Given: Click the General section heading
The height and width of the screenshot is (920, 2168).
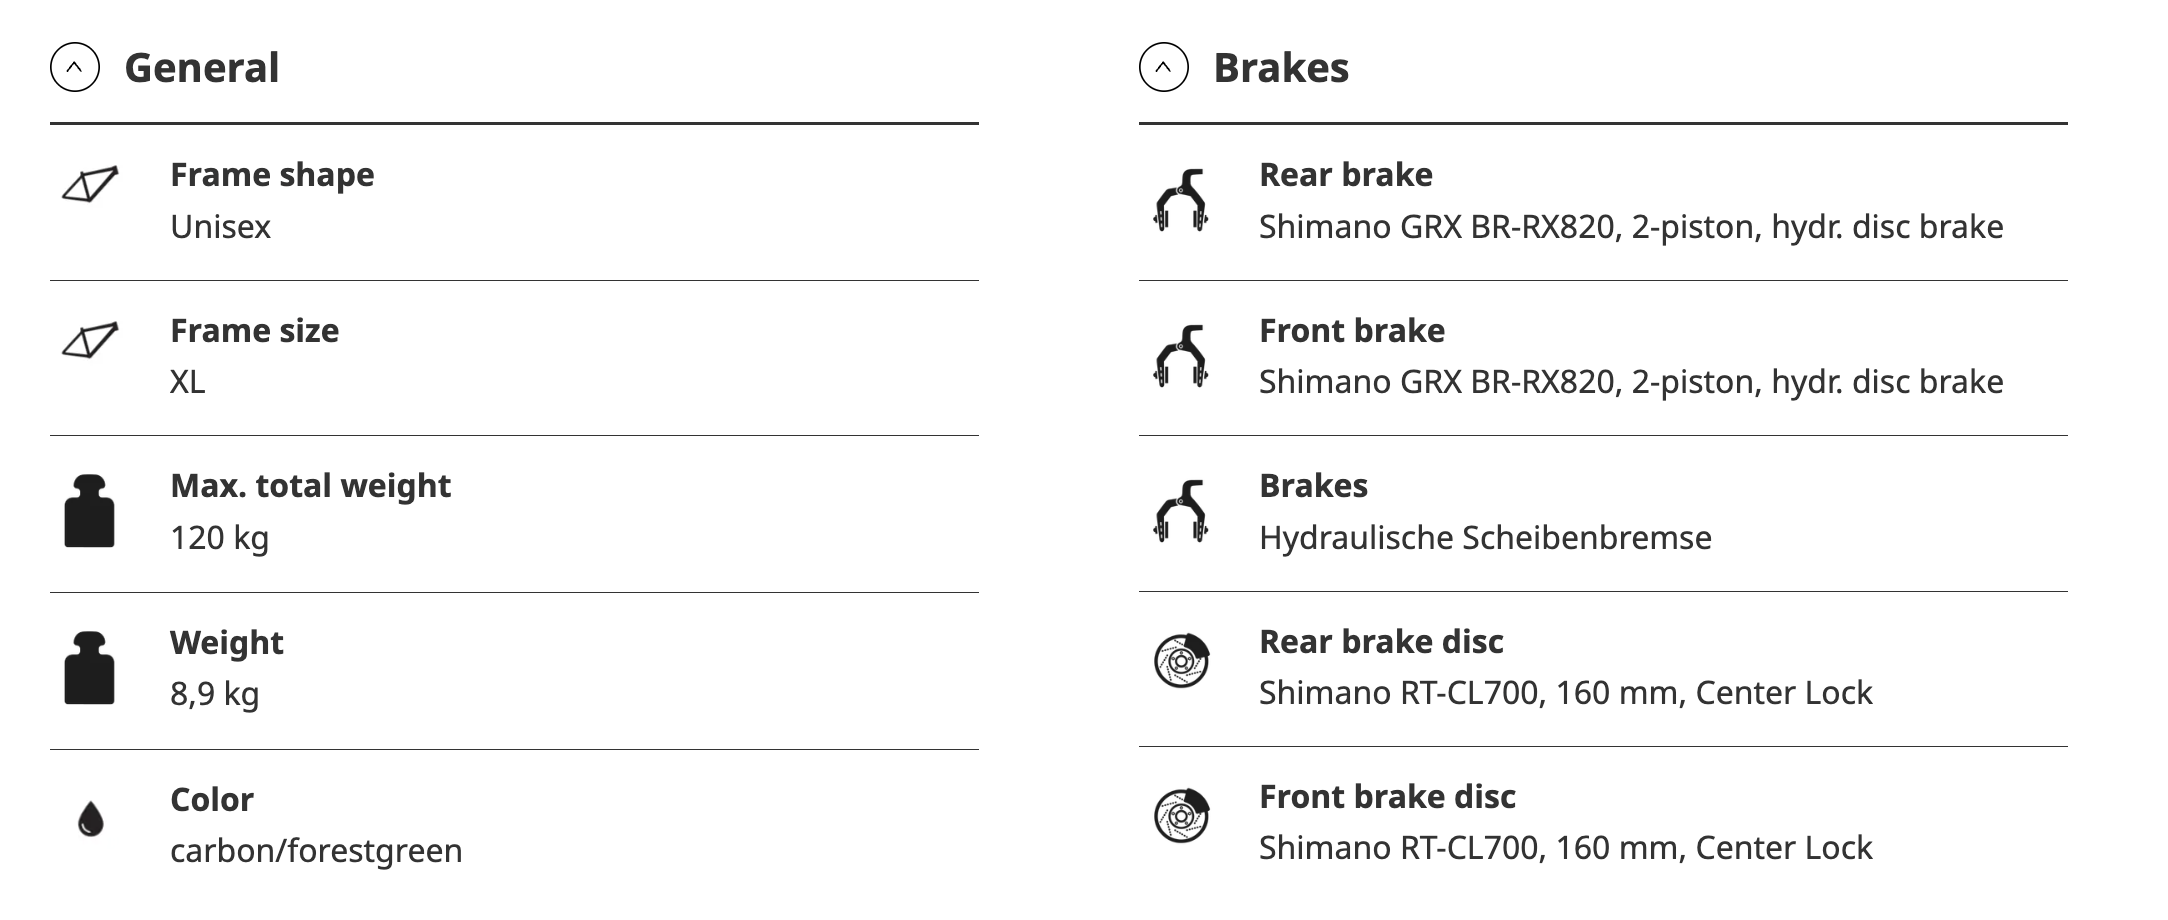Looking at the screenshot, I should 202,68.
